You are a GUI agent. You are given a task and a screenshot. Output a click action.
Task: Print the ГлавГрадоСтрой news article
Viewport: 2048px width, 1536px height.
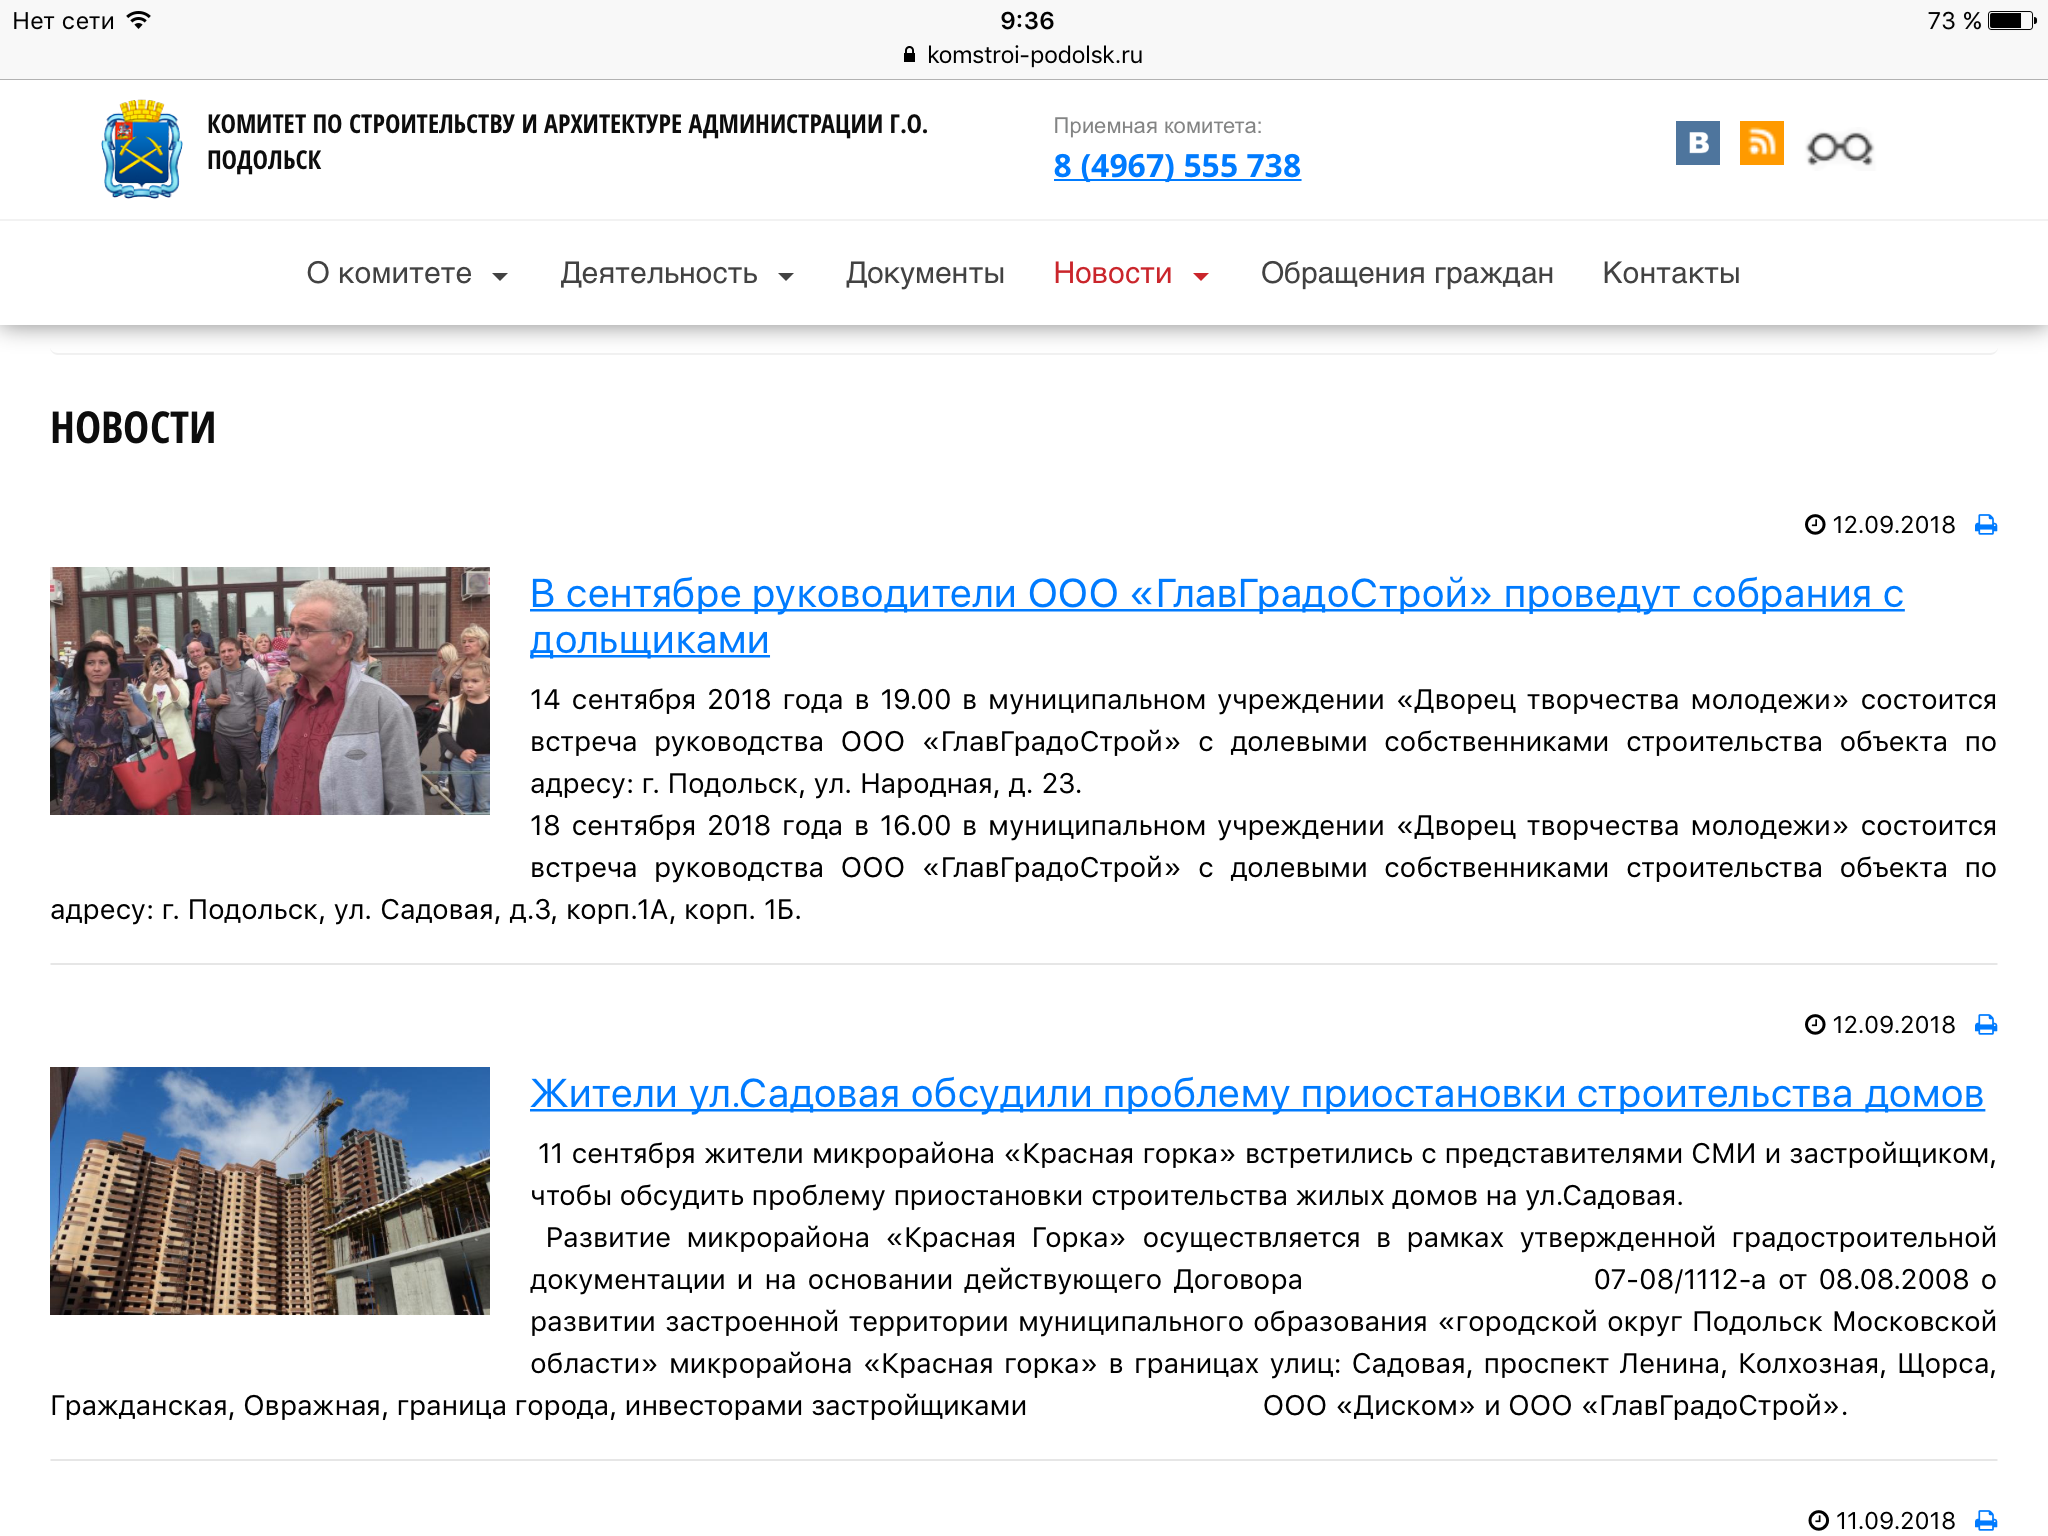(1986, 525)
